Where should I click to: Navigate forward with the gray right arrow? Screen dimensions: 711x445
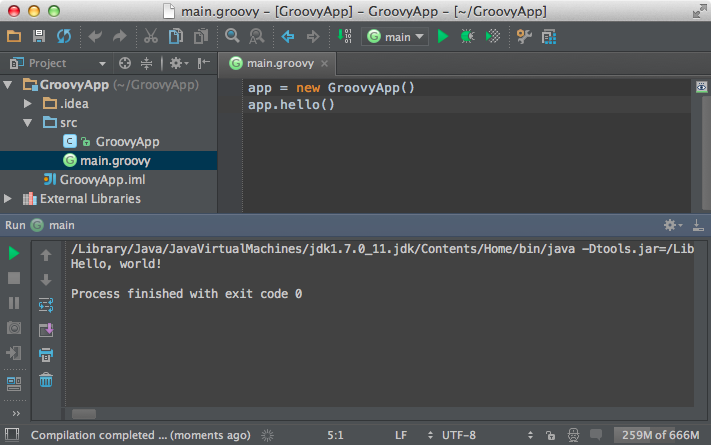pos(313,36)
